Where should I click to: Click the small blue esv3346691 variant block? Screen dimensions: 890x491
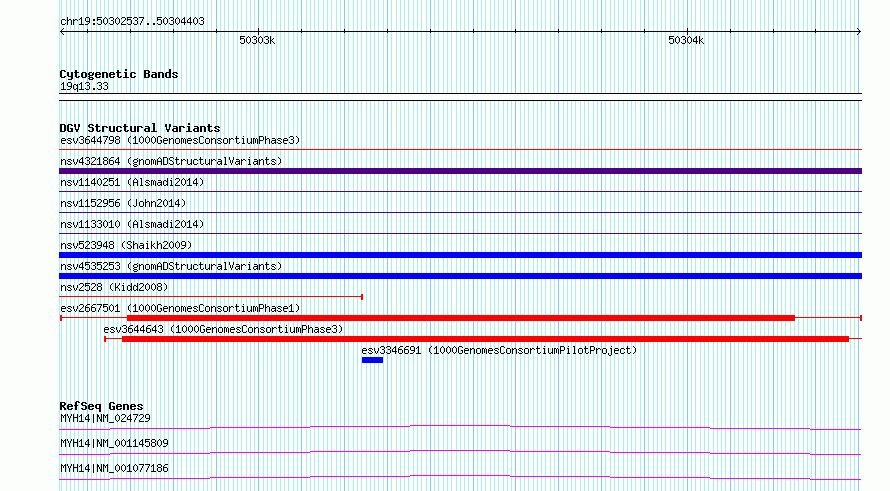[x=372, y=360]
